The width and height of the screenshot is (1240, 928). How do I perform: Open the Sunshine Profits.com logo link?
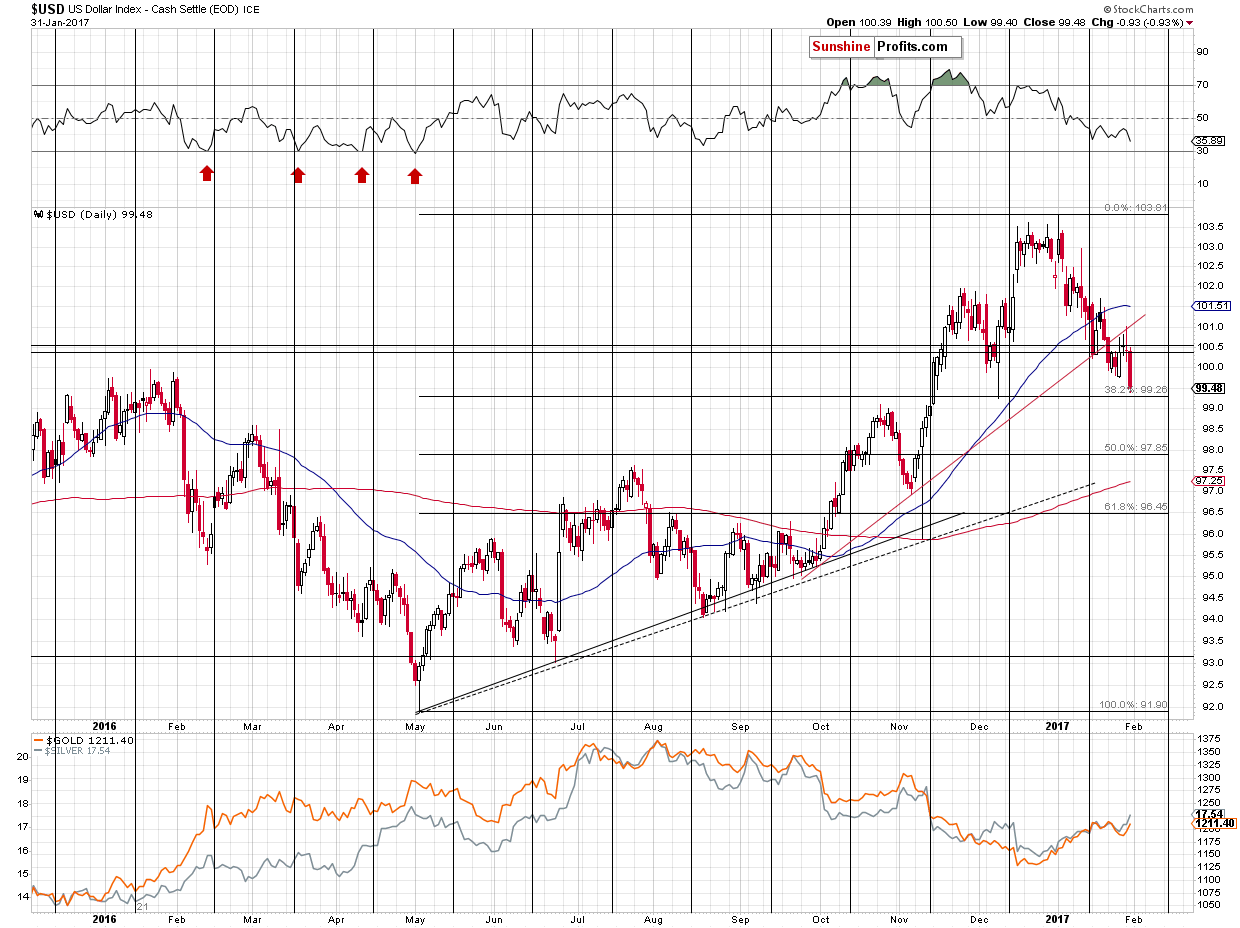click(x=886, y=47)
